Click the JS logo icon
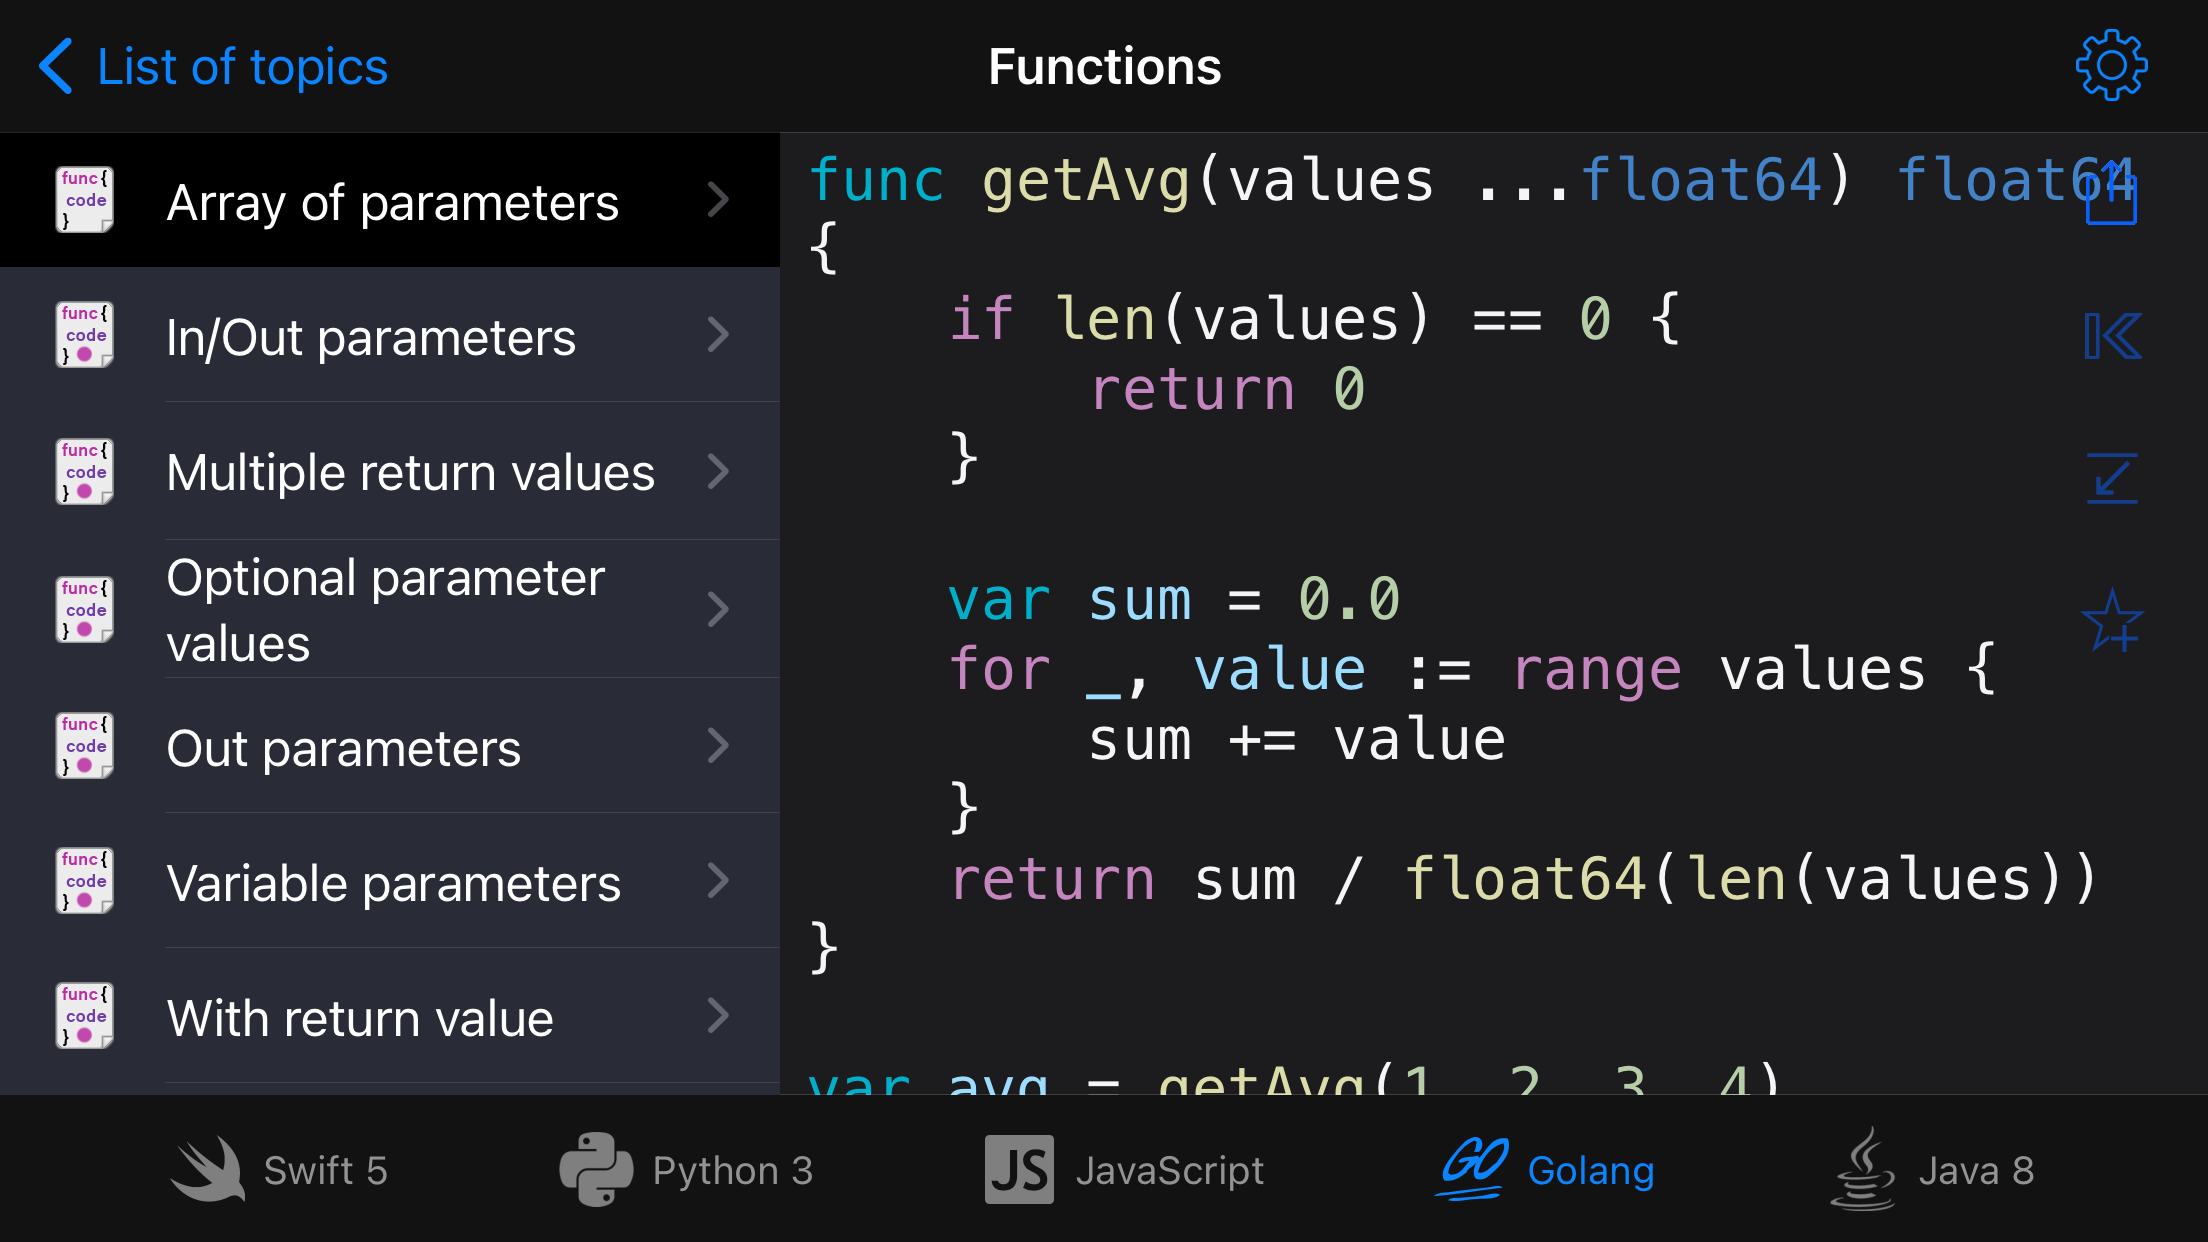The width and height of the screenshot is (2208, 1242). [1019, 1169]
